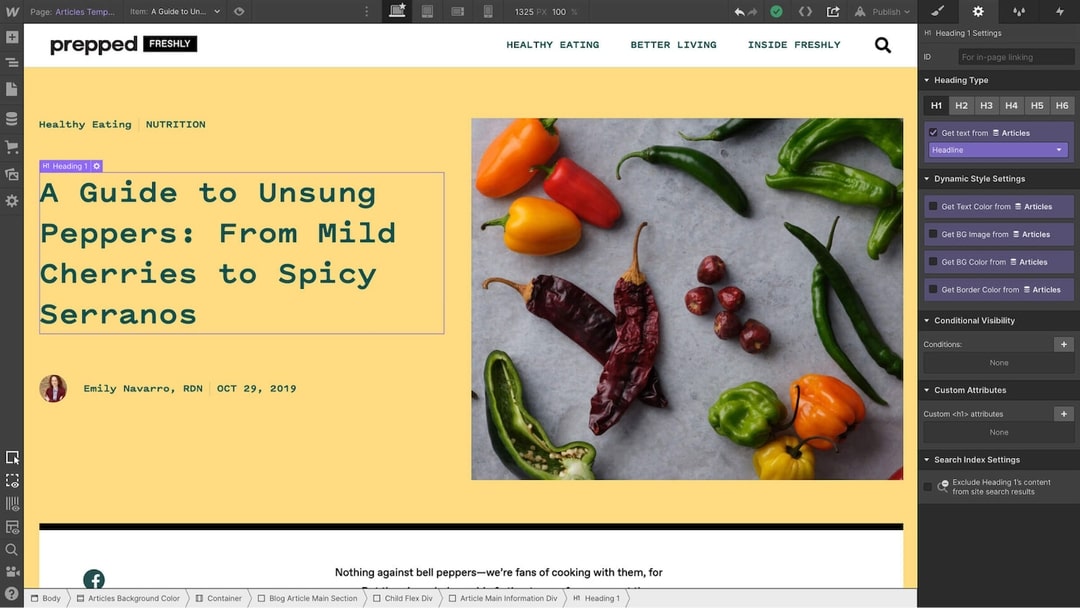Set heading type to H3
Viewport: 1080px width, 608px height.
point(986,105)
